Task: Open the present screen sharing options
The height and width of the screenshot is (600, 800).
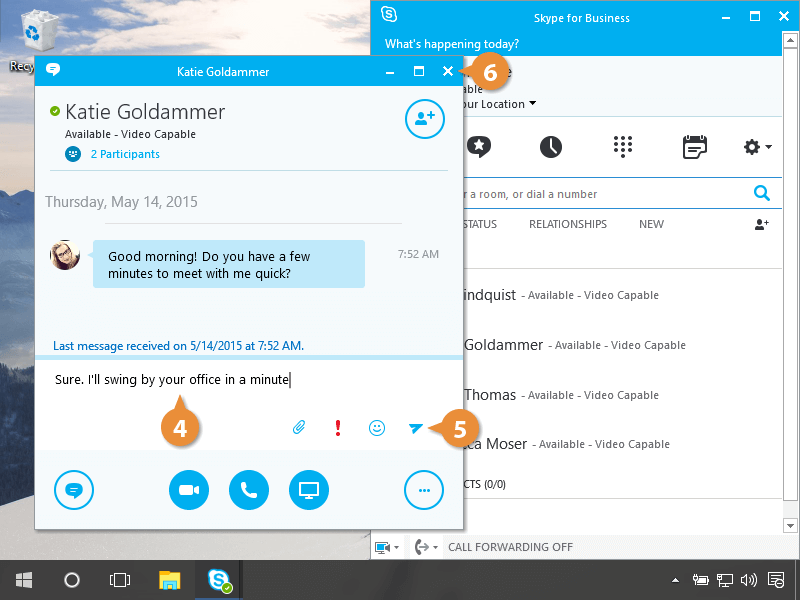Action: pyautogui.click(x=309, y=490)
